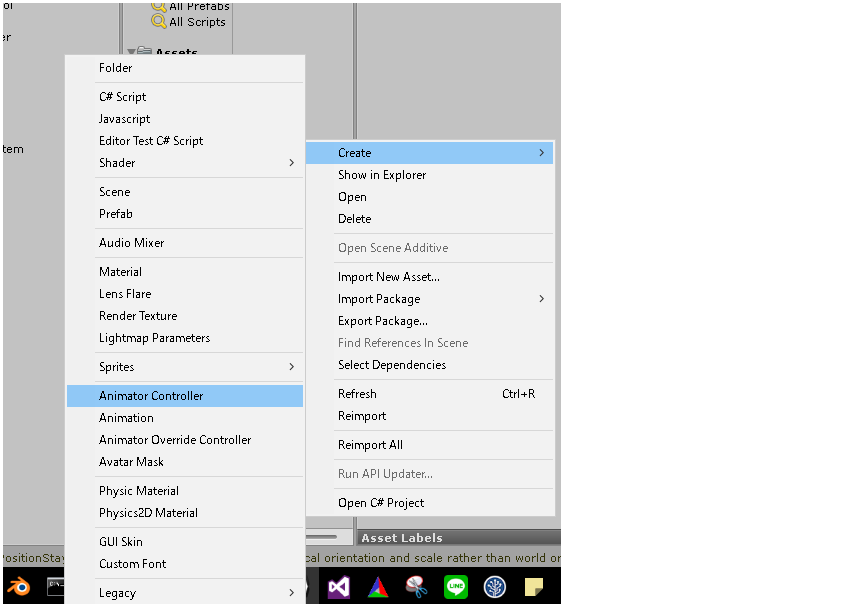Click the Reimport entry

429,416
